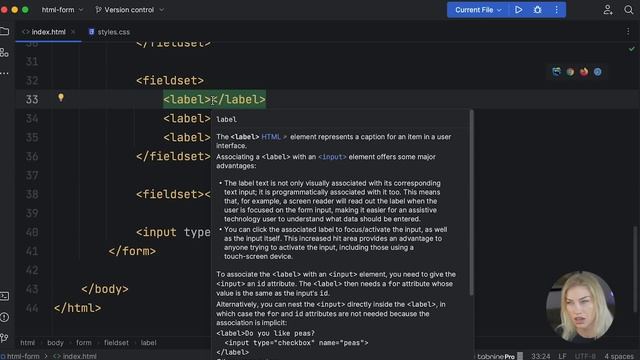Select body in the breadcrumb bar

point(56,343)
